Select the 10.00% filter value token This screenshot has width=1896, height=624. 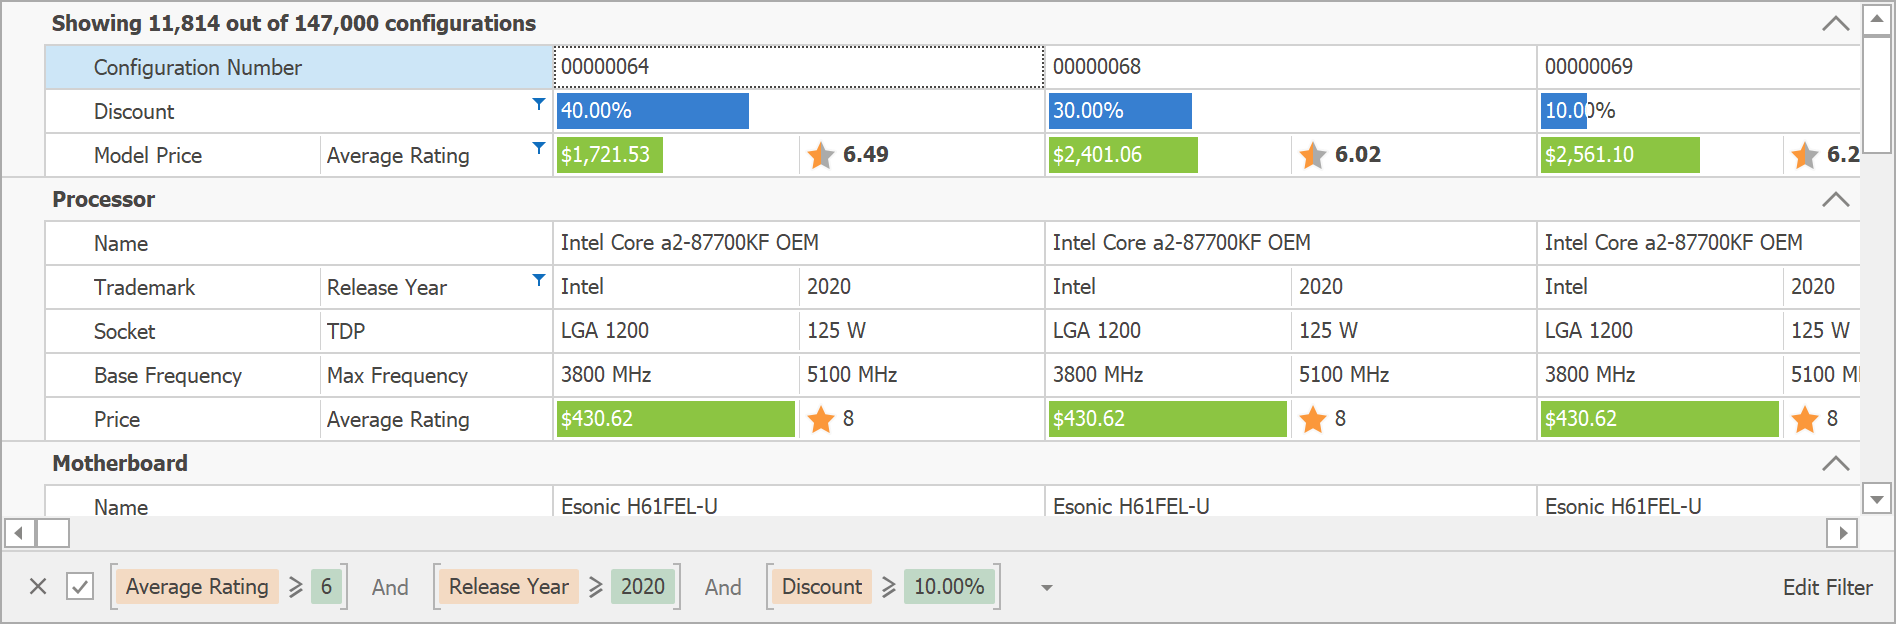[x=949, y=587]
